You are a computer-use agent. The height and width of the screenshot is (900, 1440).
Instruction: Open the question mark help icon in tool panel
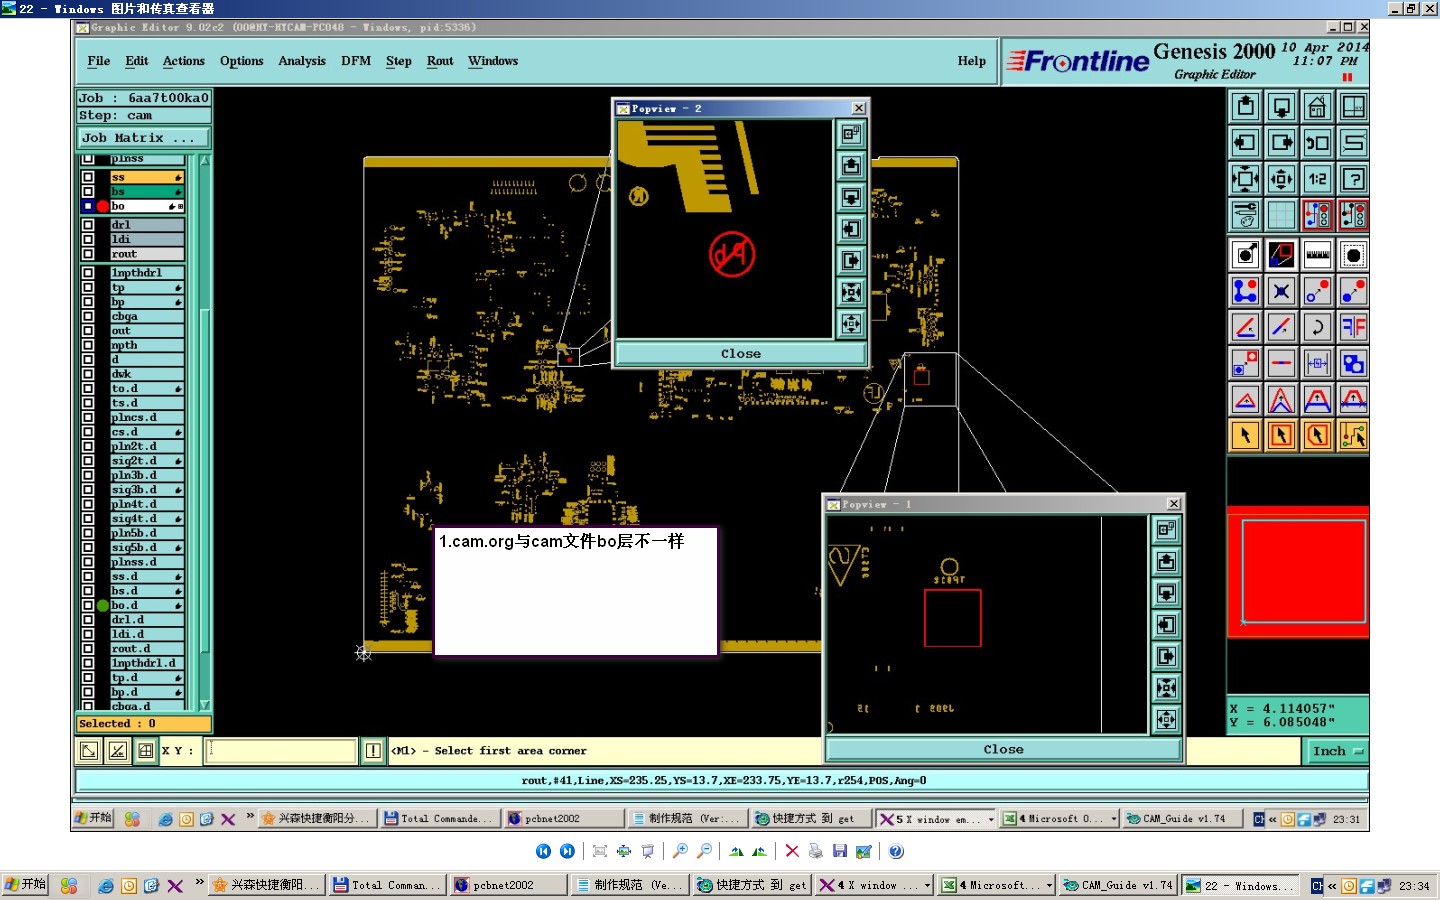tap(1353, 179)
